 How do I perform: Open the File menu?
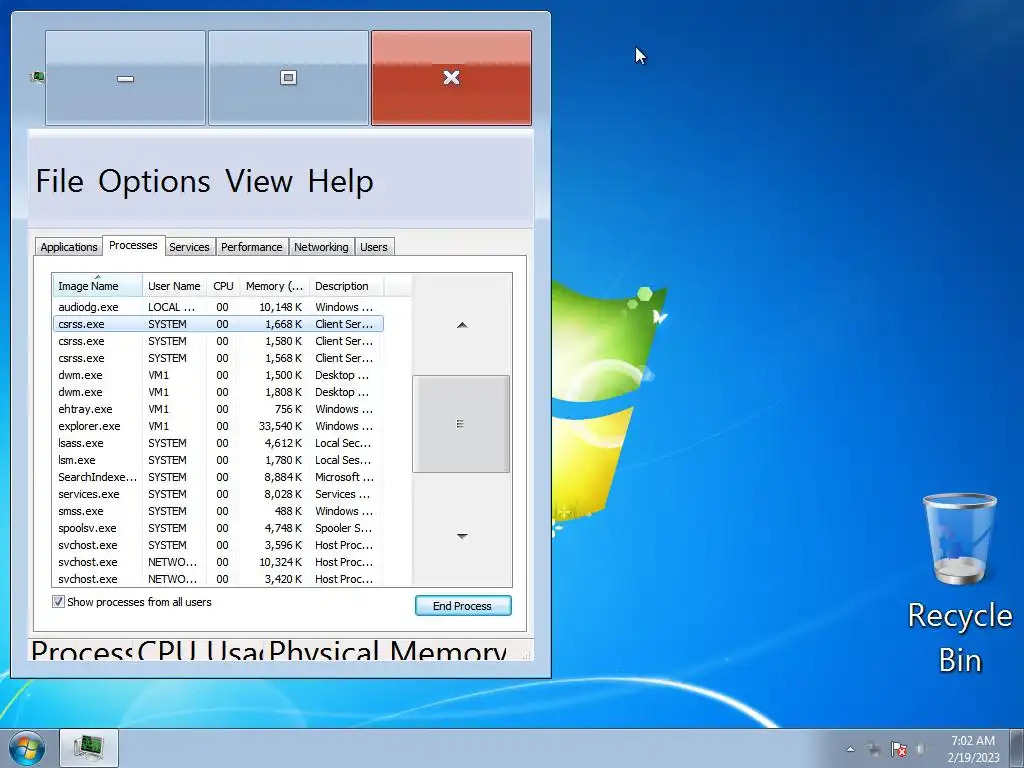coord(59,181)
